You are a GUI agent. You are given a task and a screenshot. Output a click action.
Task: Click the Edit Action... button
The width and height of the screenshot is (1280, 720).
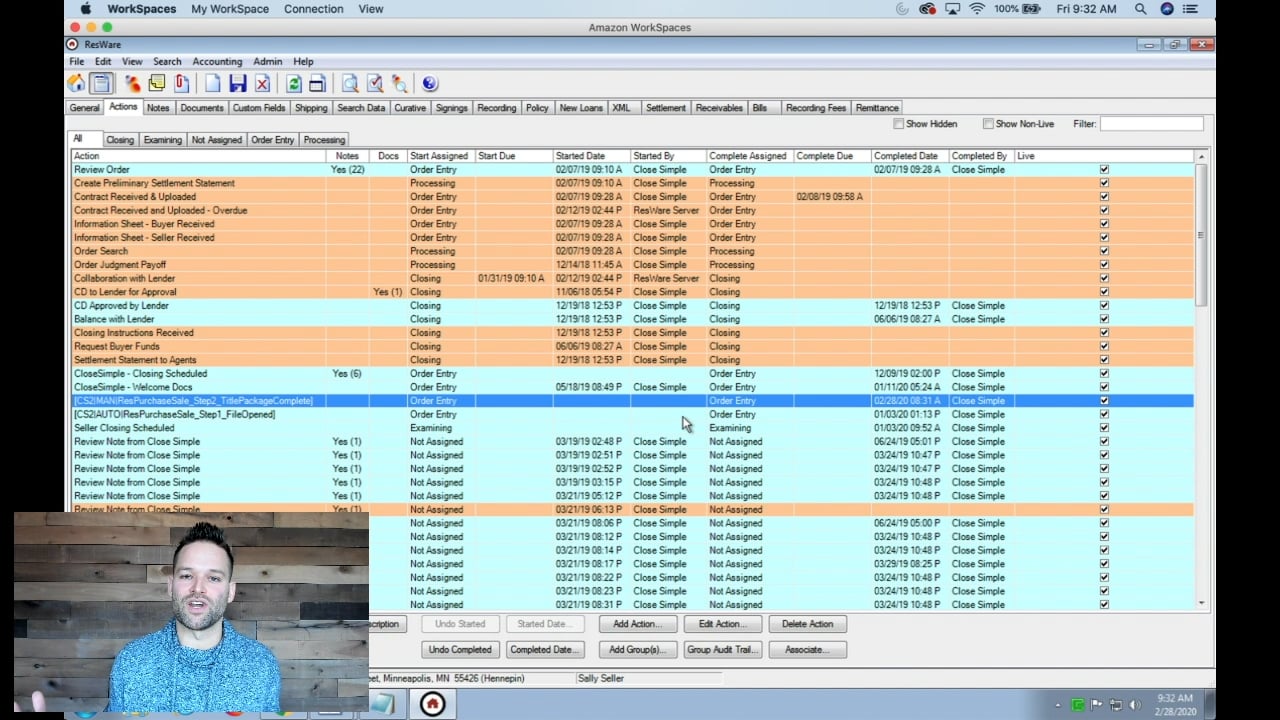[x=722, y=624]
